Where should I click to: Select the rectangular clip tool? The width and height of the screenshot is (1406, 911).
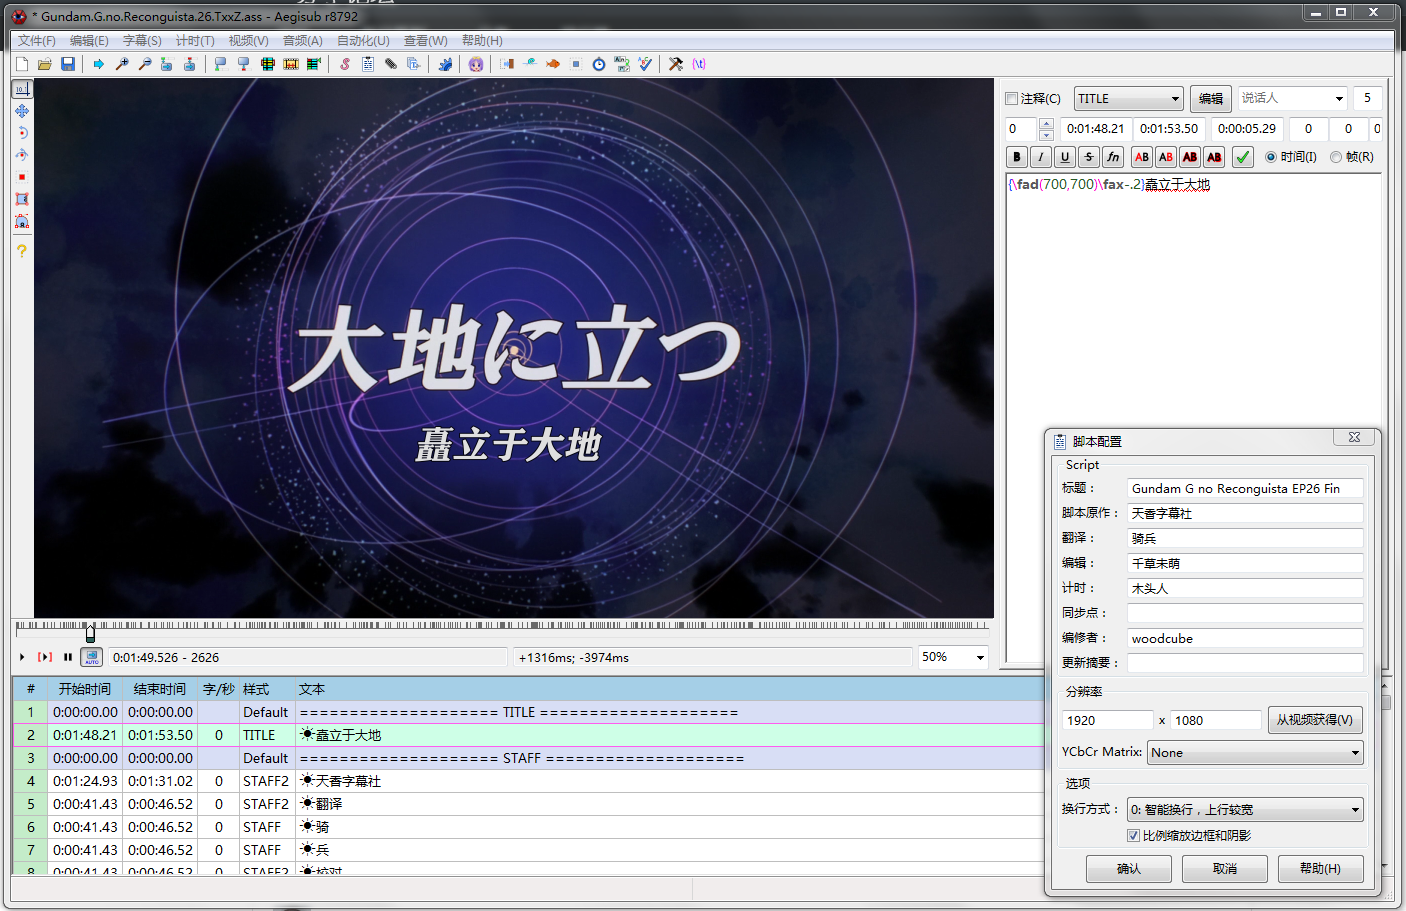[22, 199]
